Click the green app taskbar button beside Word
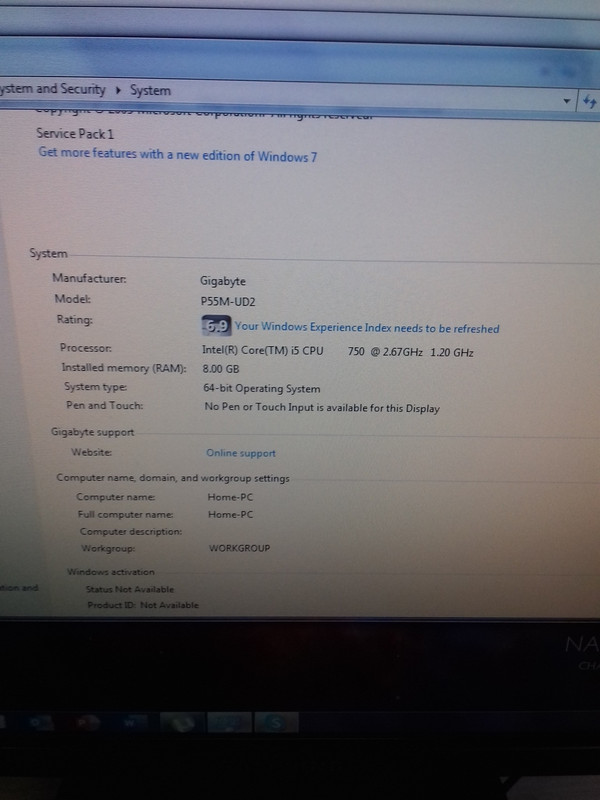Screen dimensions: 600x800 click(x=182, y=723)
